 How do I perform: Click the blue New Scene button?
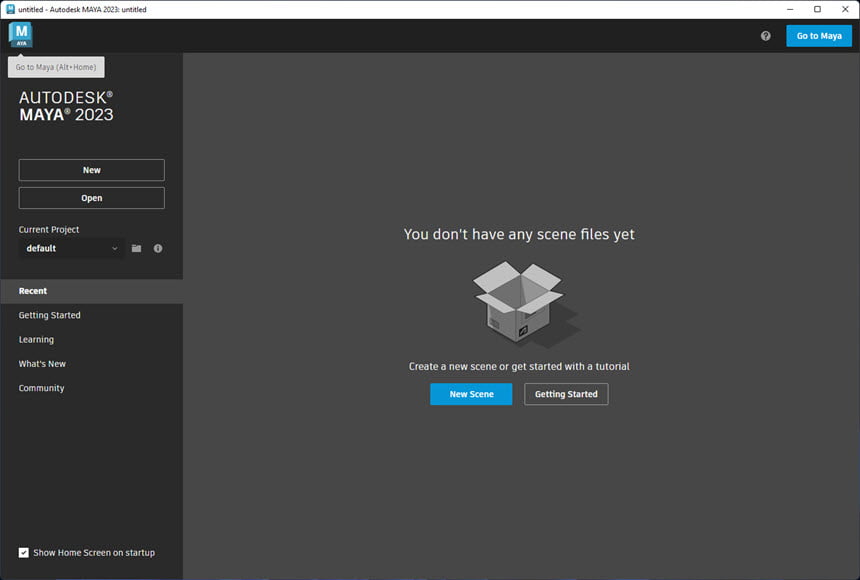[x=471, y=394]
